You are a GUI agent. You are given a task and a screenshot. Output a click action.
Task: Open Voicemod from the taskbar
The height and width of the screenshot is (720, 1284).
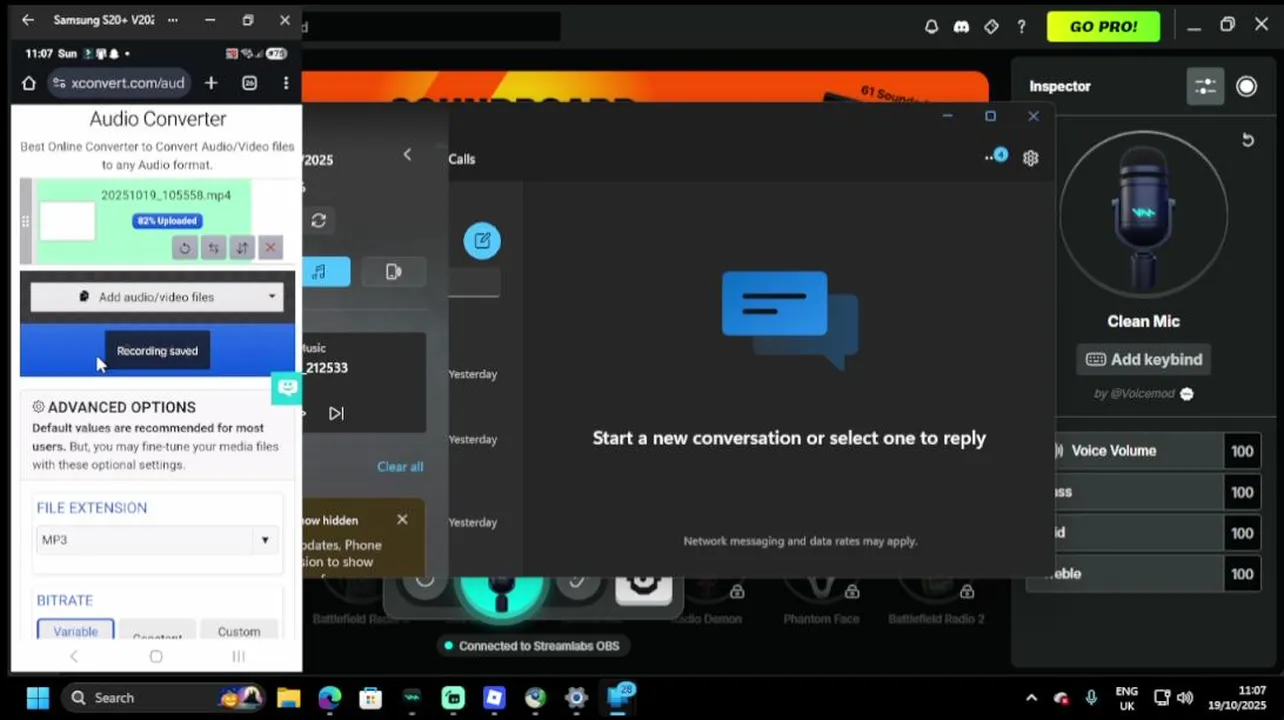click(x=412, y=698)
